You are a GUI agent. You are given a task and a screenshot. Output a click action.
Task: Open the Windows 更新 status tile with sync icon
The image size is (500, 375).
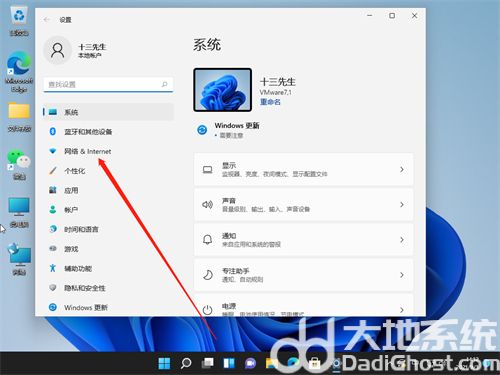tap(228, 130)
